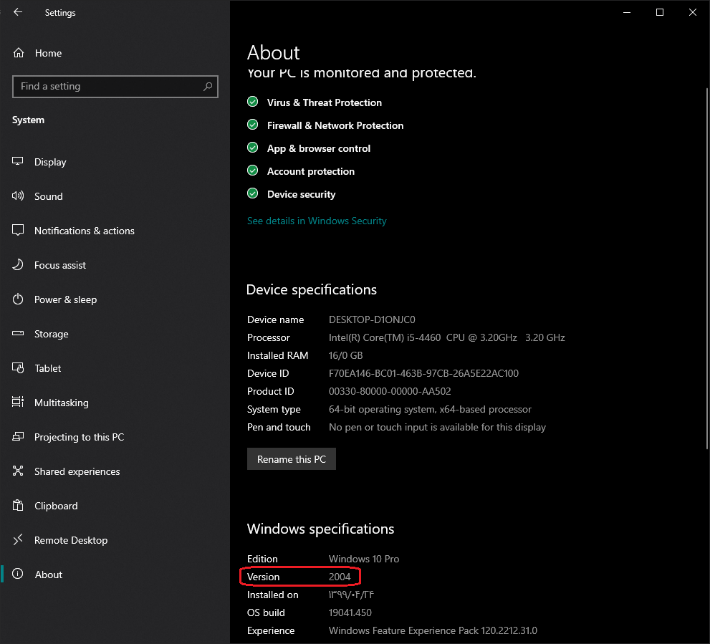710x644 pixels.
Task: Open Sound settings speaker icon
Action: coord(18,196)
